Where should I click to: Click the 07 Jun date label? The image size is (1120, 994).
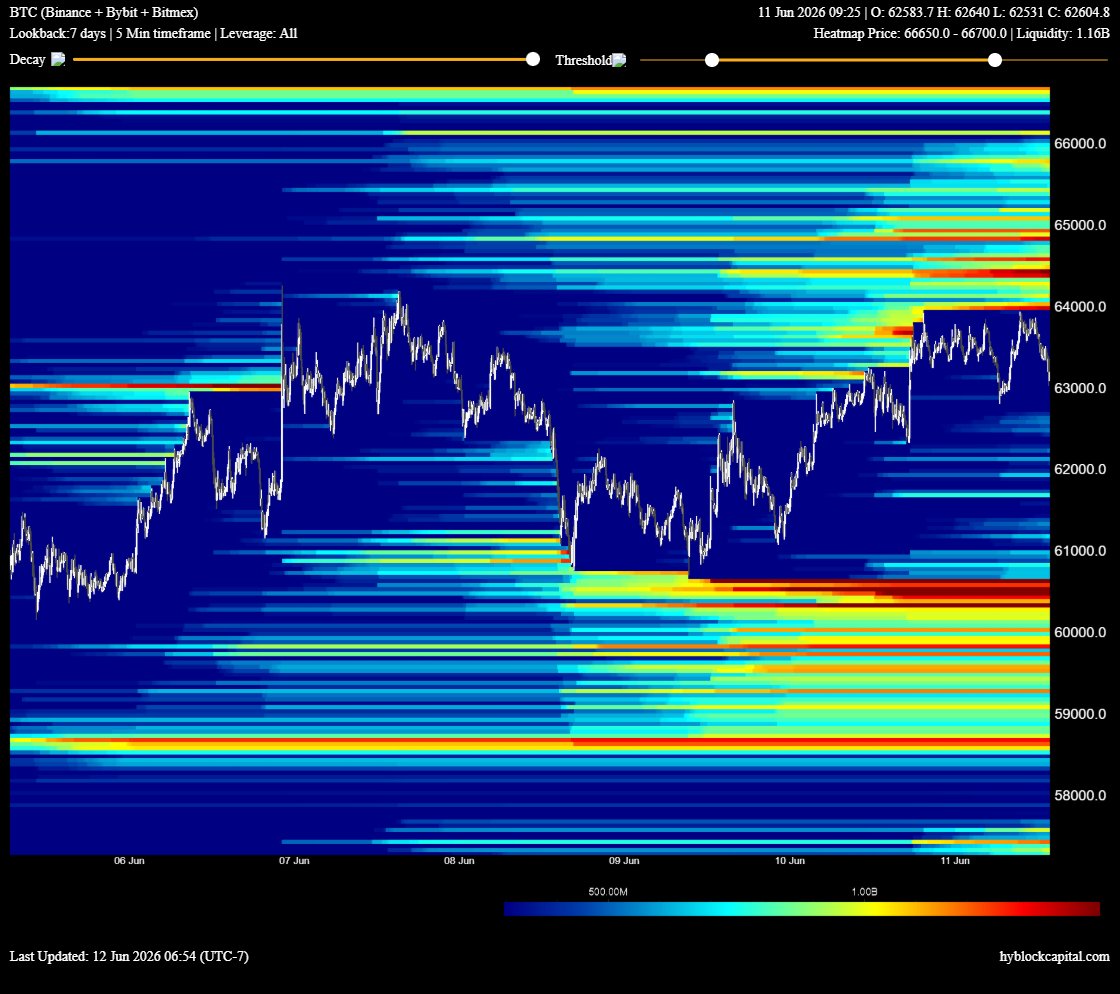(x=294, y=860)
